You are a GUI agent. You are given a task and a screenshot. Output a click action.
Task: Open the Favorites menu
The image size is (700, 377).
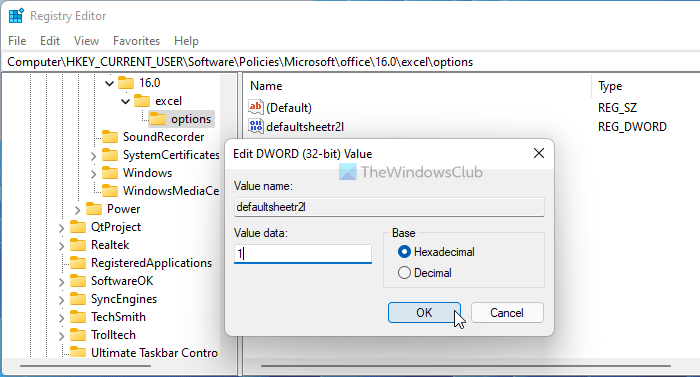(136, 41)
